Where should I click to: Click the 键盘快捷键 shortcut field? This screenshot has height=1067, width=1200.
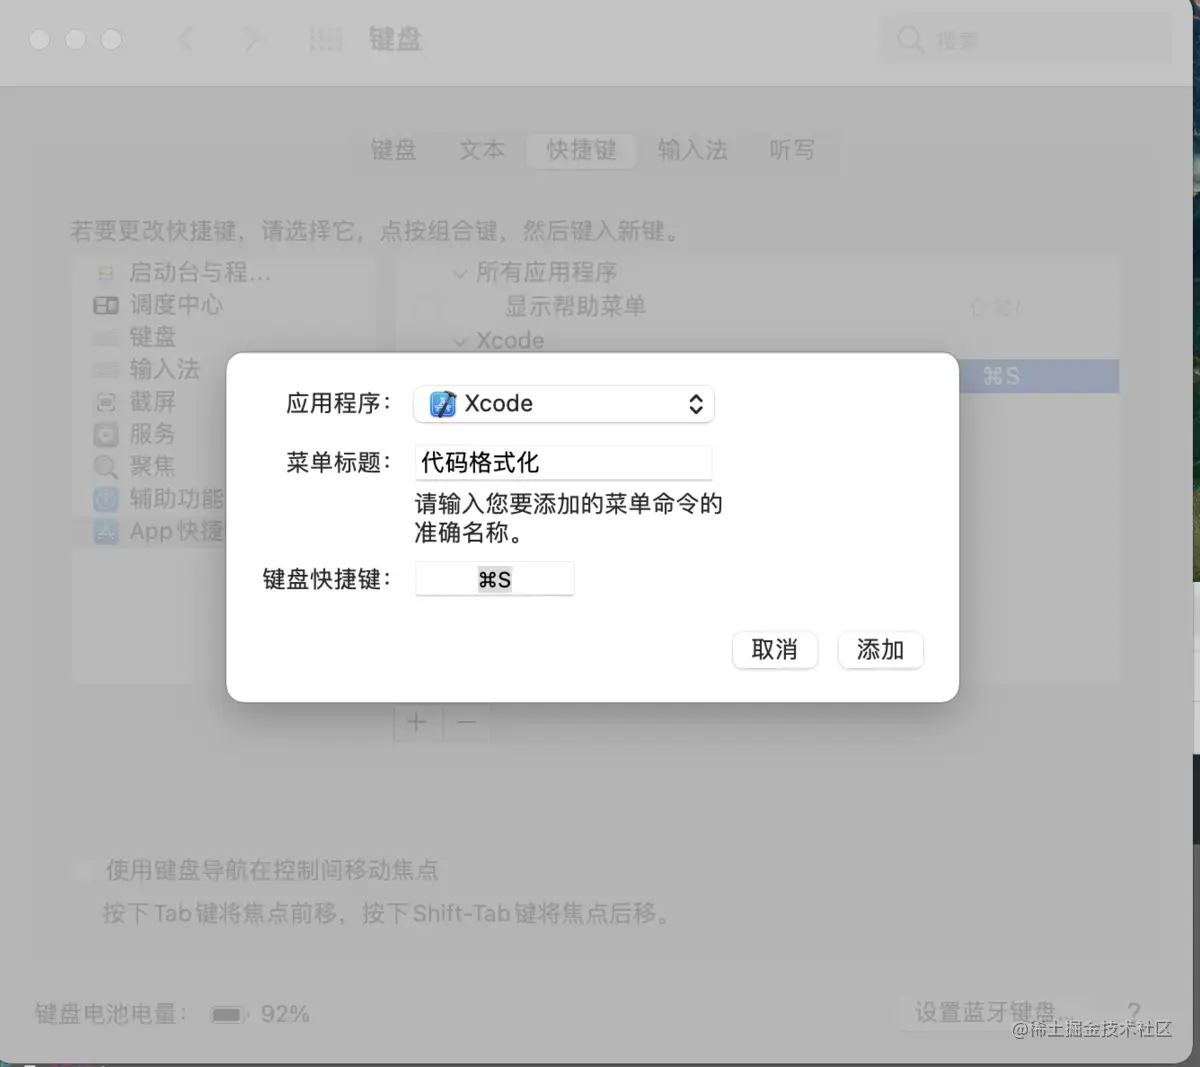494,579
